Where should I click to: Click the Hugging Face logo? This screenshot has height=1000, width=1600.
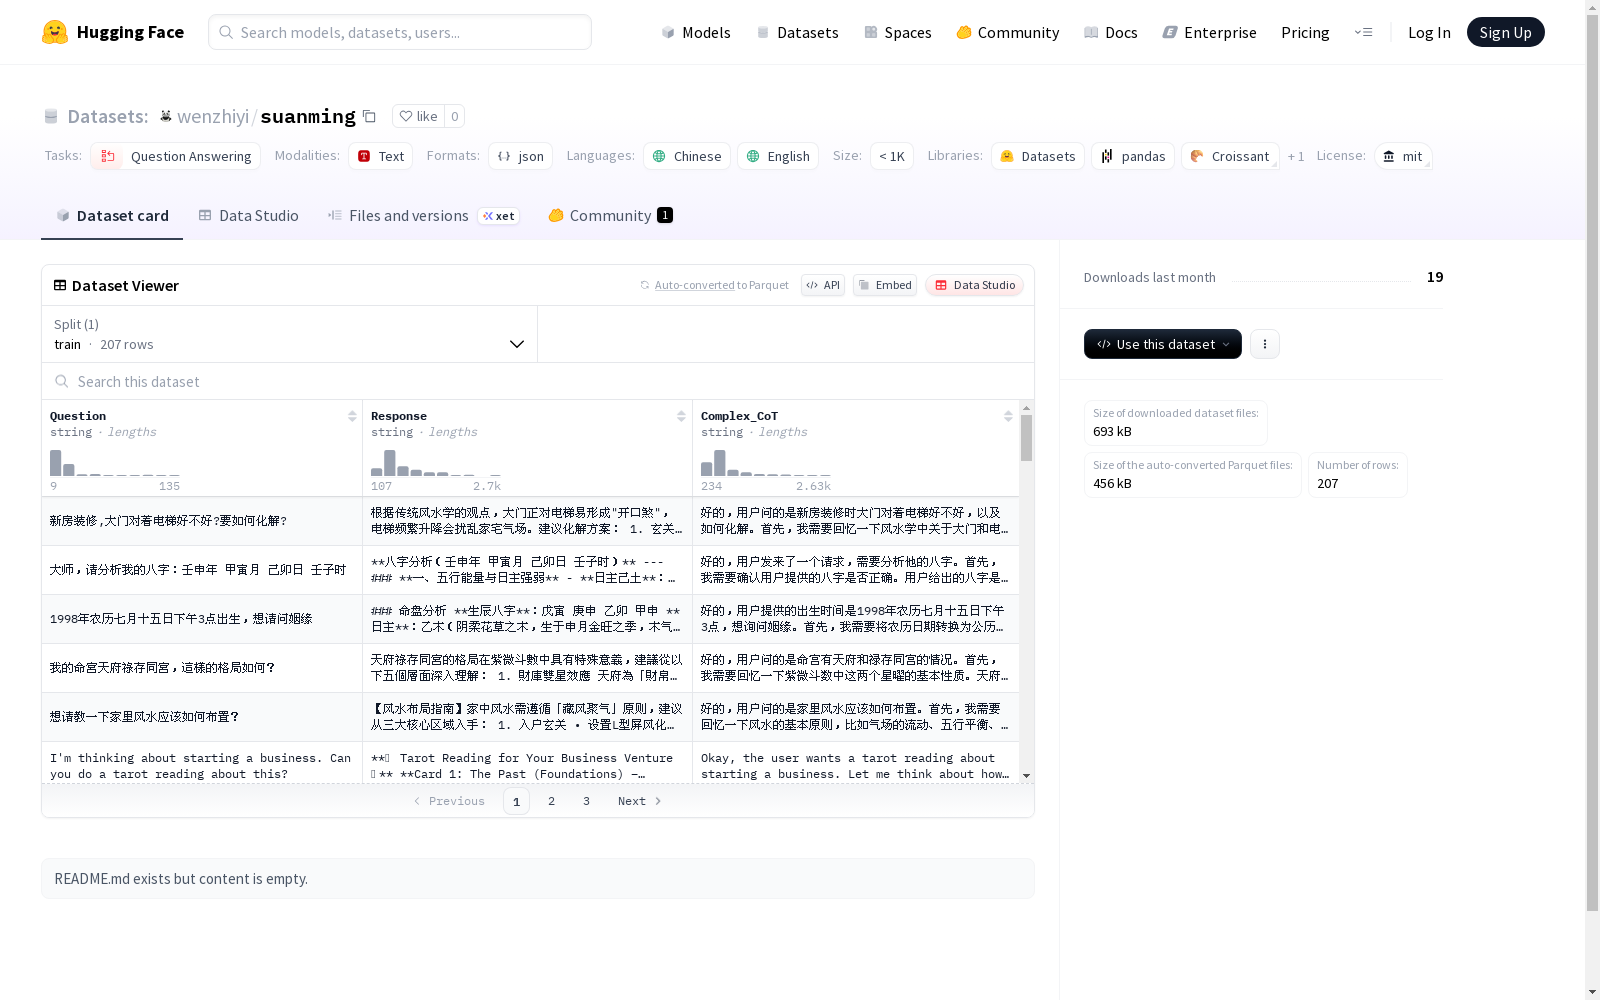click(112, 32)
